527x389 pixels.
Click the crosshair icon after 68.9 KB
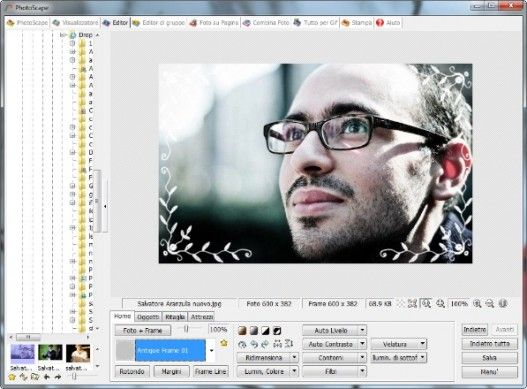point(401,304)
